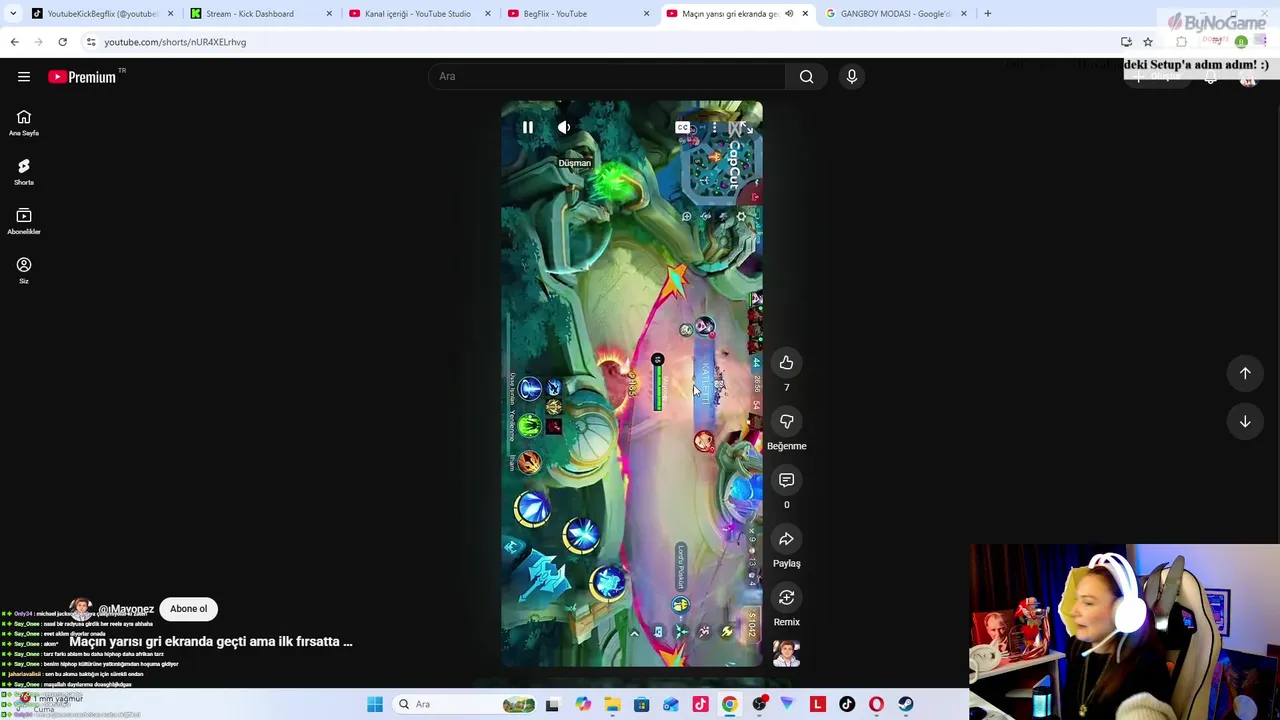Open the Siz profile section
Screen dimensions: 1280x720
pyautogui.click(x=24, y=270)
